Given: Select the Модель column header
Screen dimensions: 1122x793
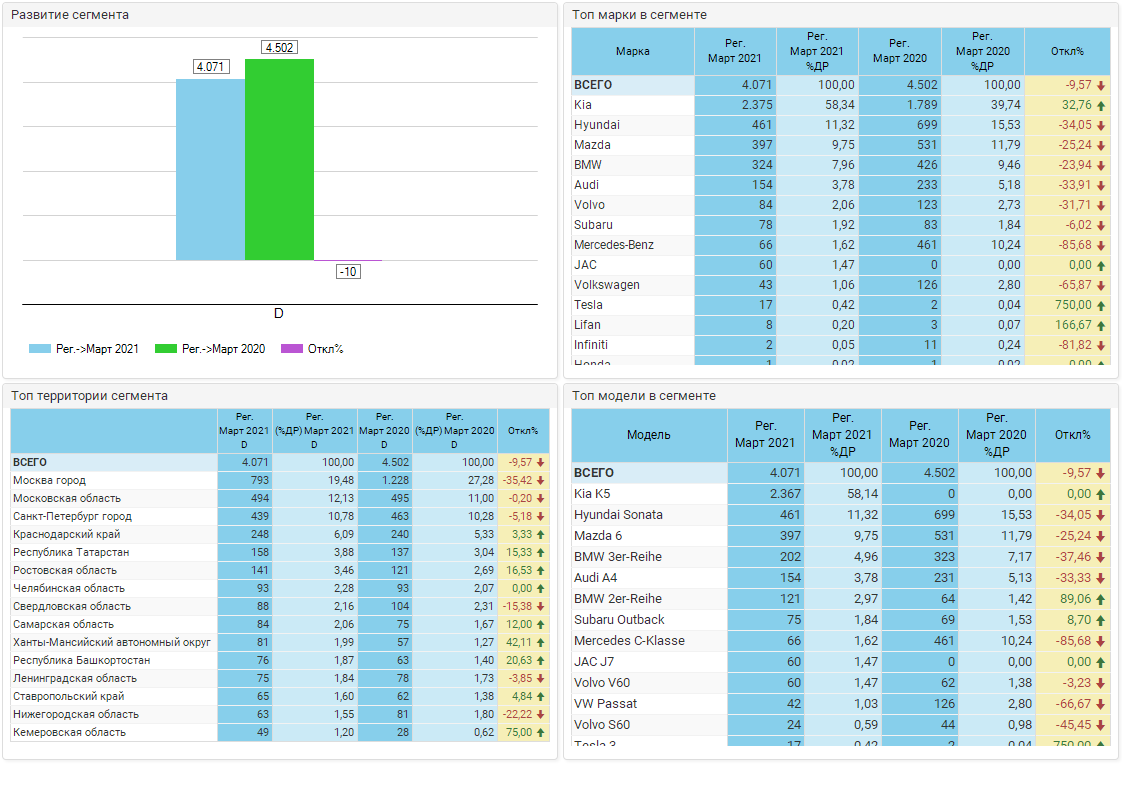Looking at the screenshot, I should click(x=648, y=435).
